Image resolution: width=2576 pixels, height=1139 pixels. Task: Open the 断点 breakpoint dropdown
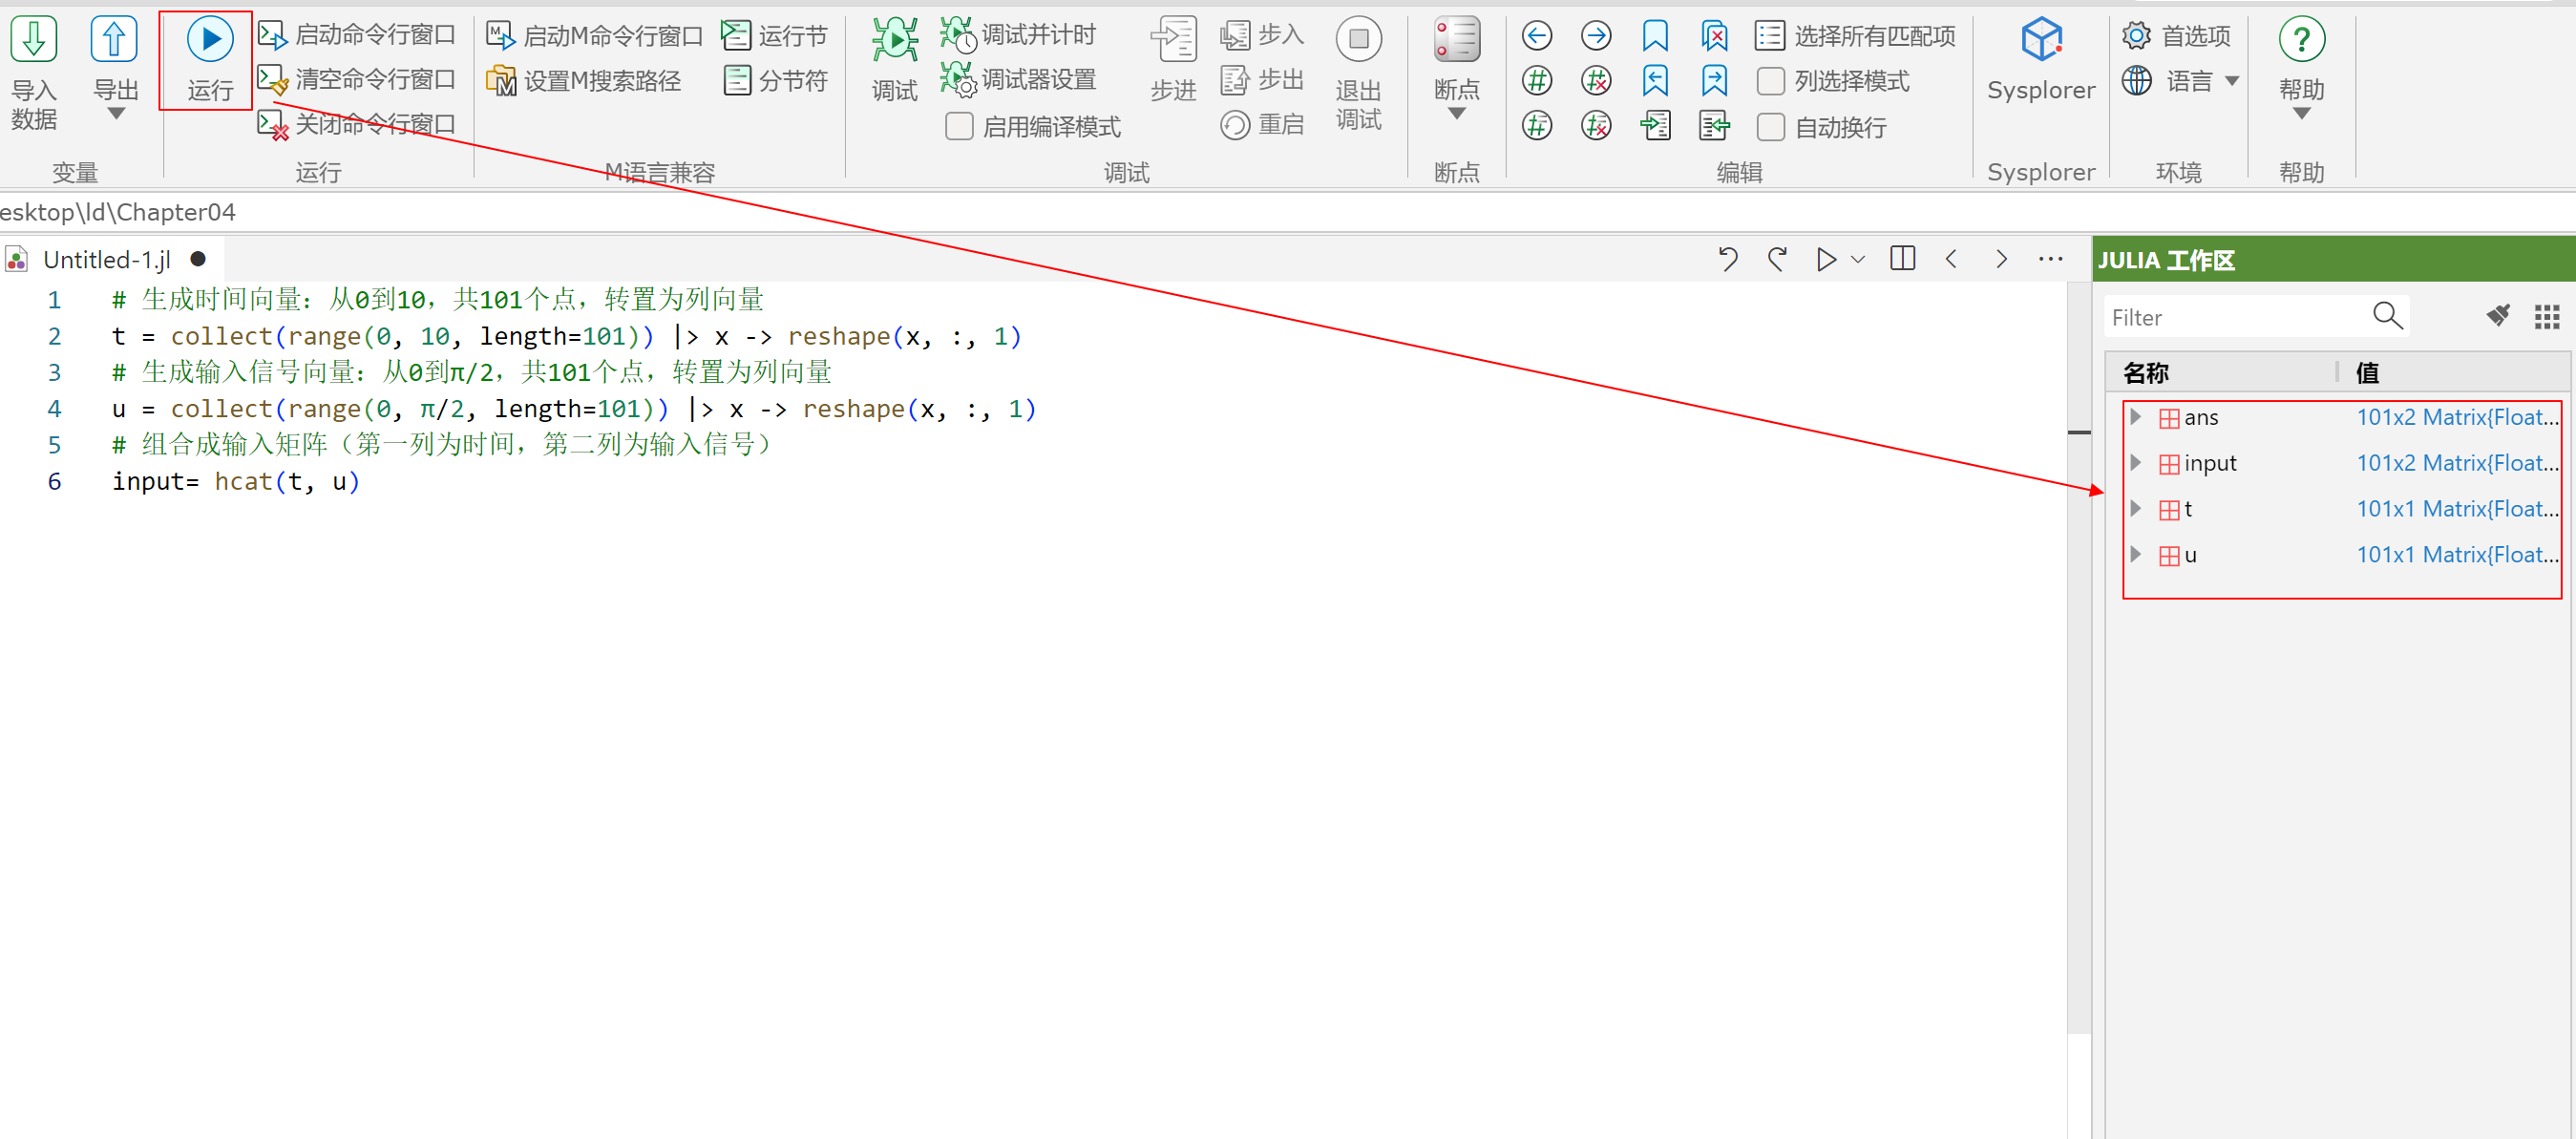click(1456, 113)
